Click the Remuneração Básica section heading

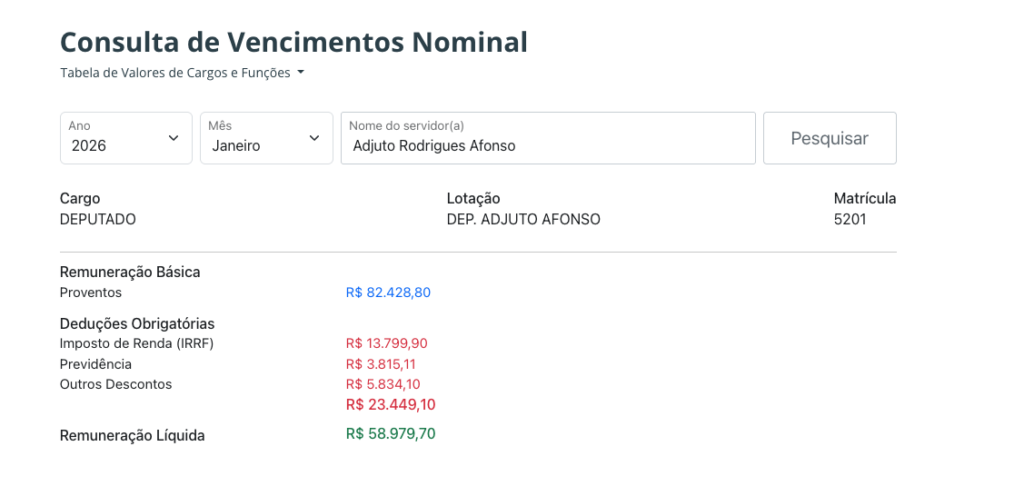(x=130, y=272)
